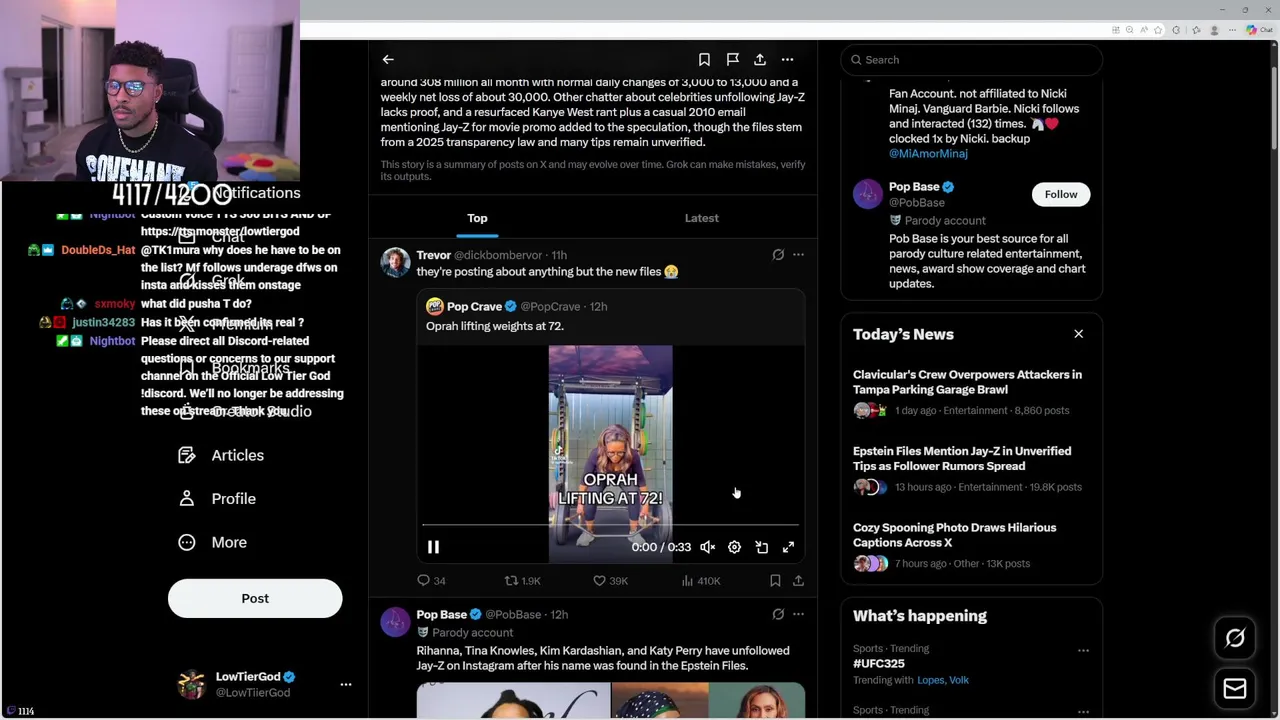Repost Trevor's post showing 1.9K reposts
Image resolution: width=1280 pixels, height=720 pixels.
(x=522, y=580)
